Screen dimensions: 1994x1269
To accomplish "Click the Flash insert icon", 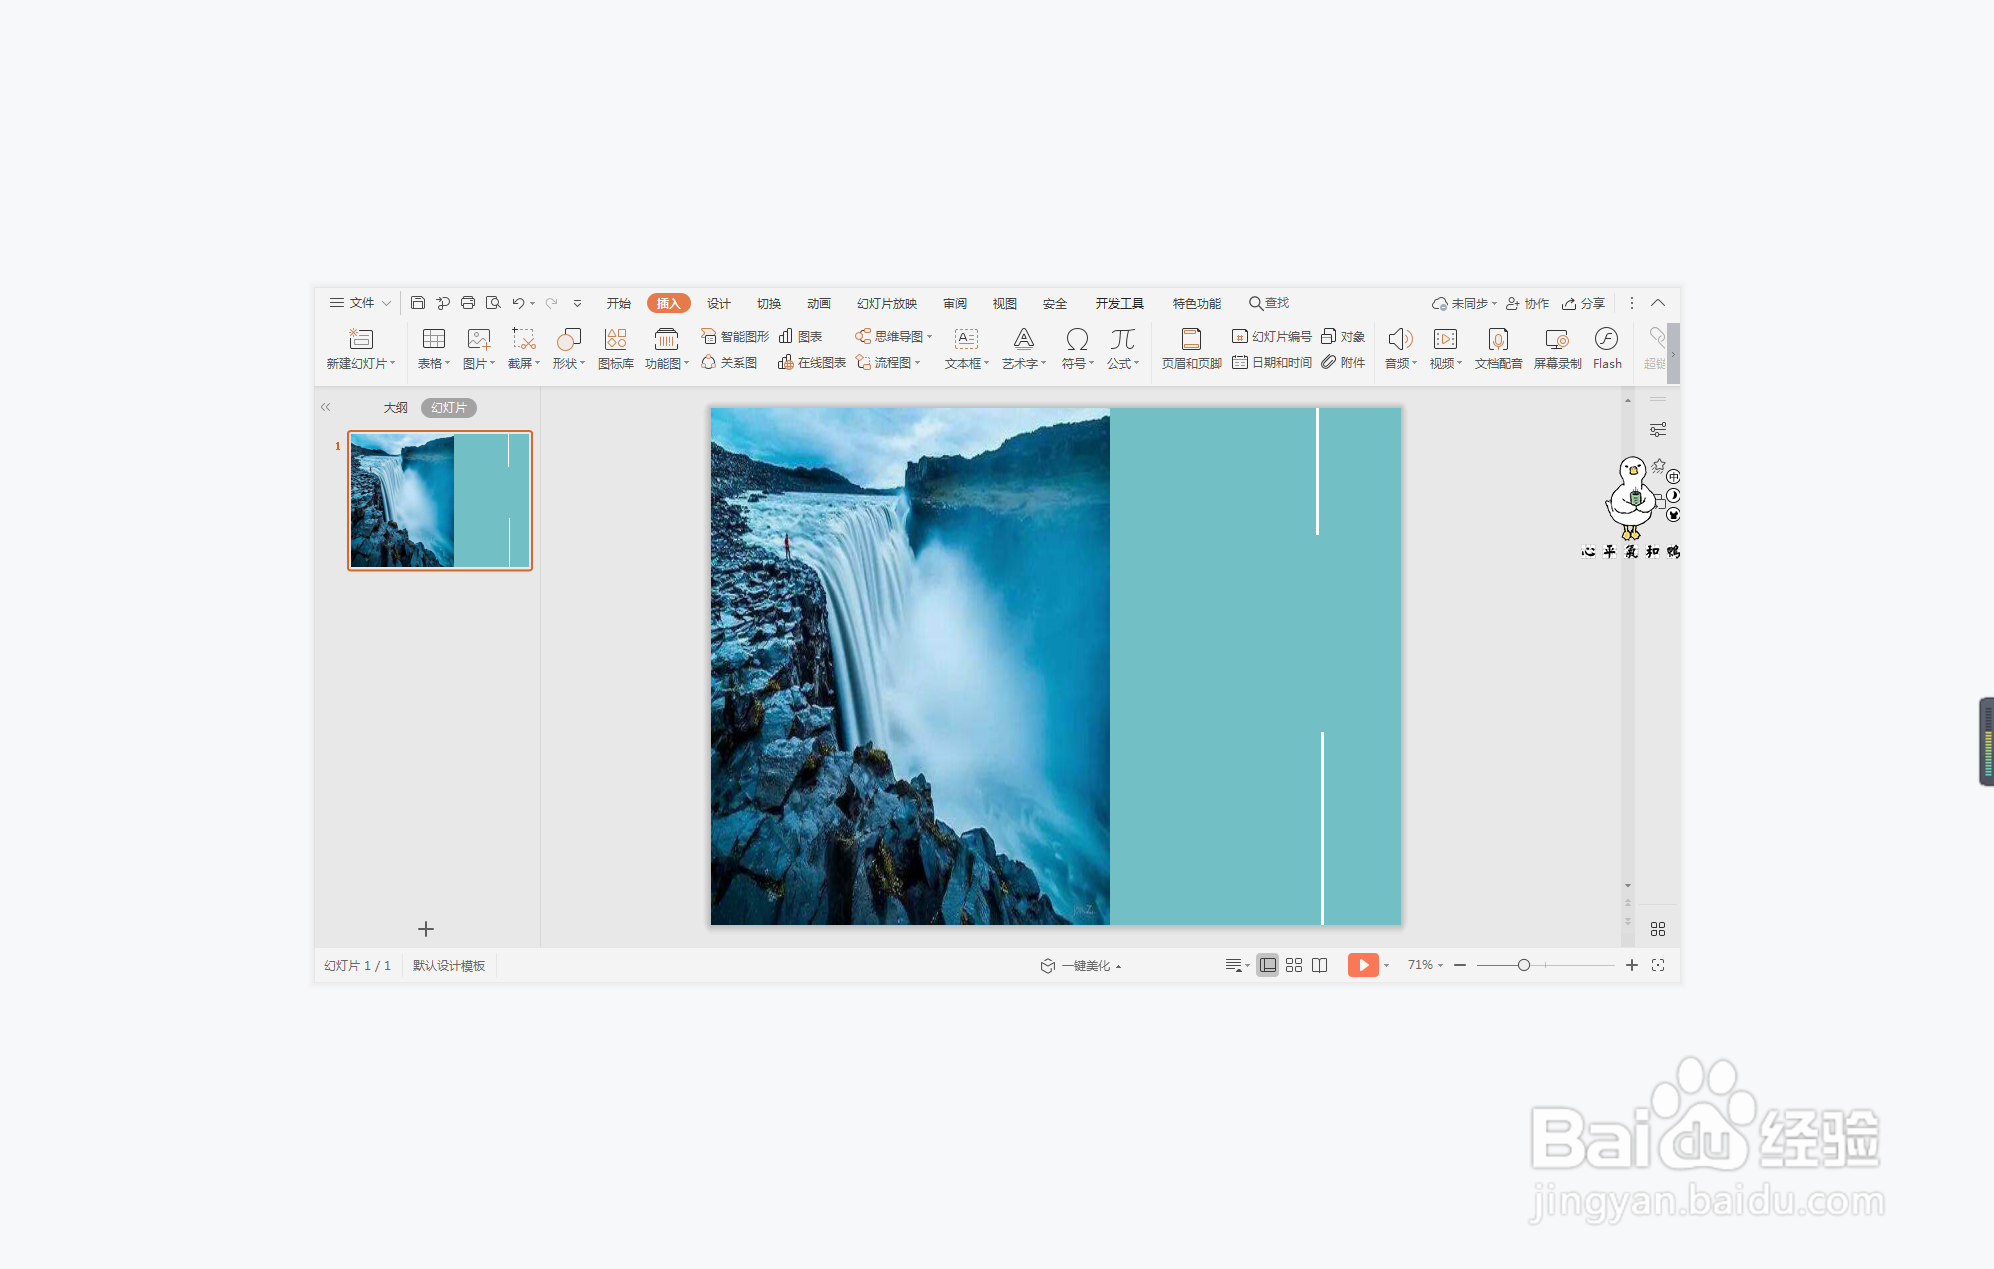I will (1606, 339).
